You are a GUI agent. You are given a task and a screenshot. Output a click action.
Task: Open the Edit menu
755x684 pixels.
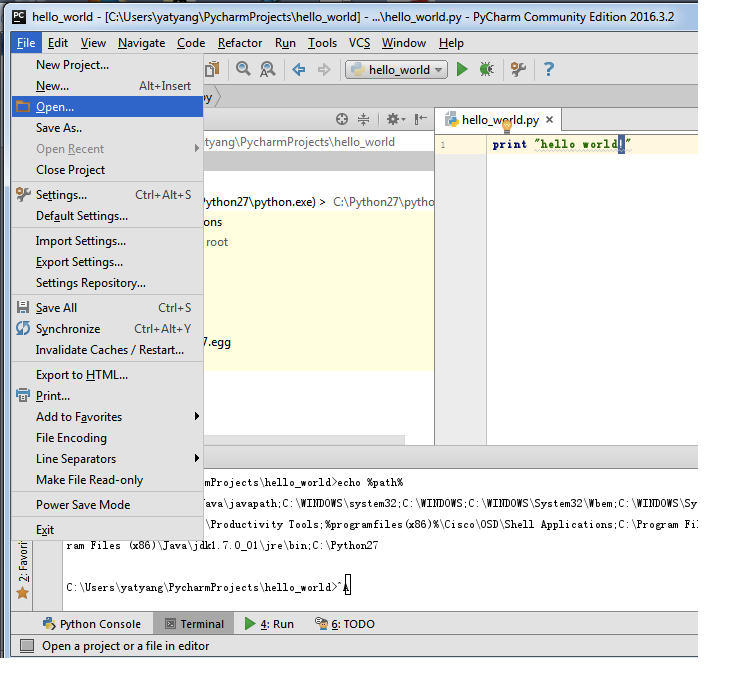click(58, 43)
